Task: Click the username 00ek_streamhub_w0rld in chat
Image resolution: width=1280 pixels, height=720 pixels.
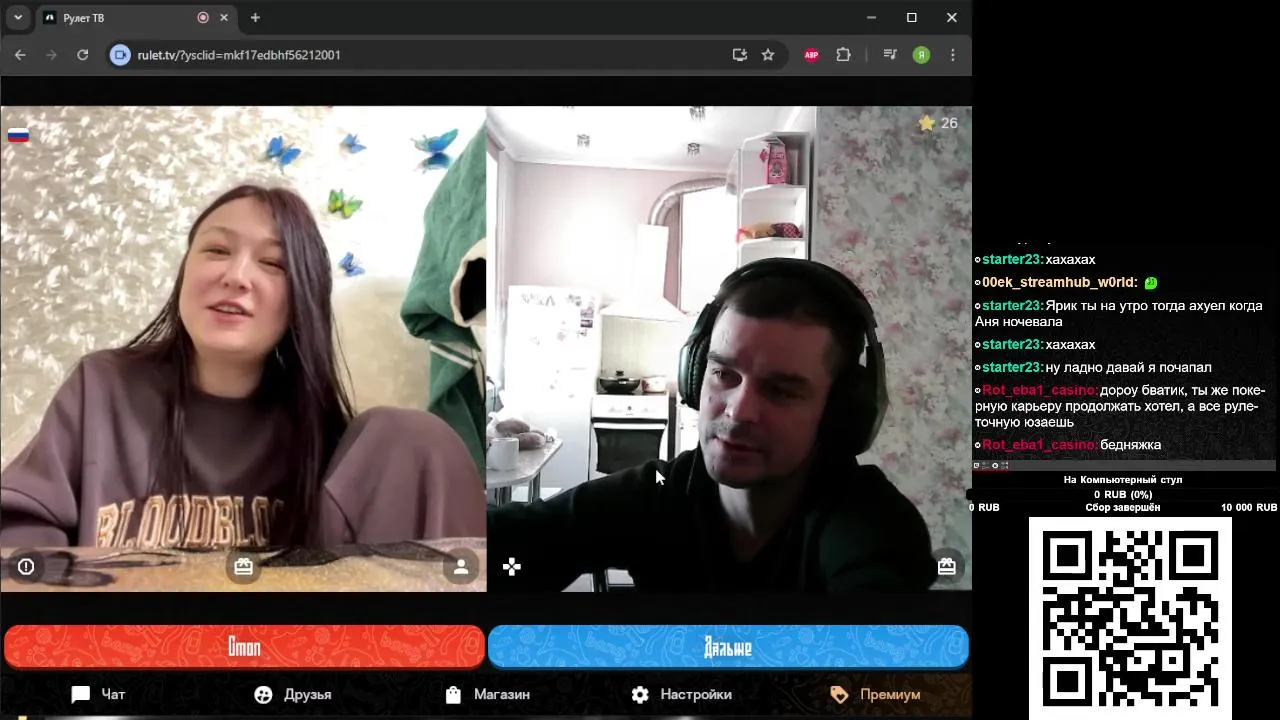Action: coord(1060,282)
